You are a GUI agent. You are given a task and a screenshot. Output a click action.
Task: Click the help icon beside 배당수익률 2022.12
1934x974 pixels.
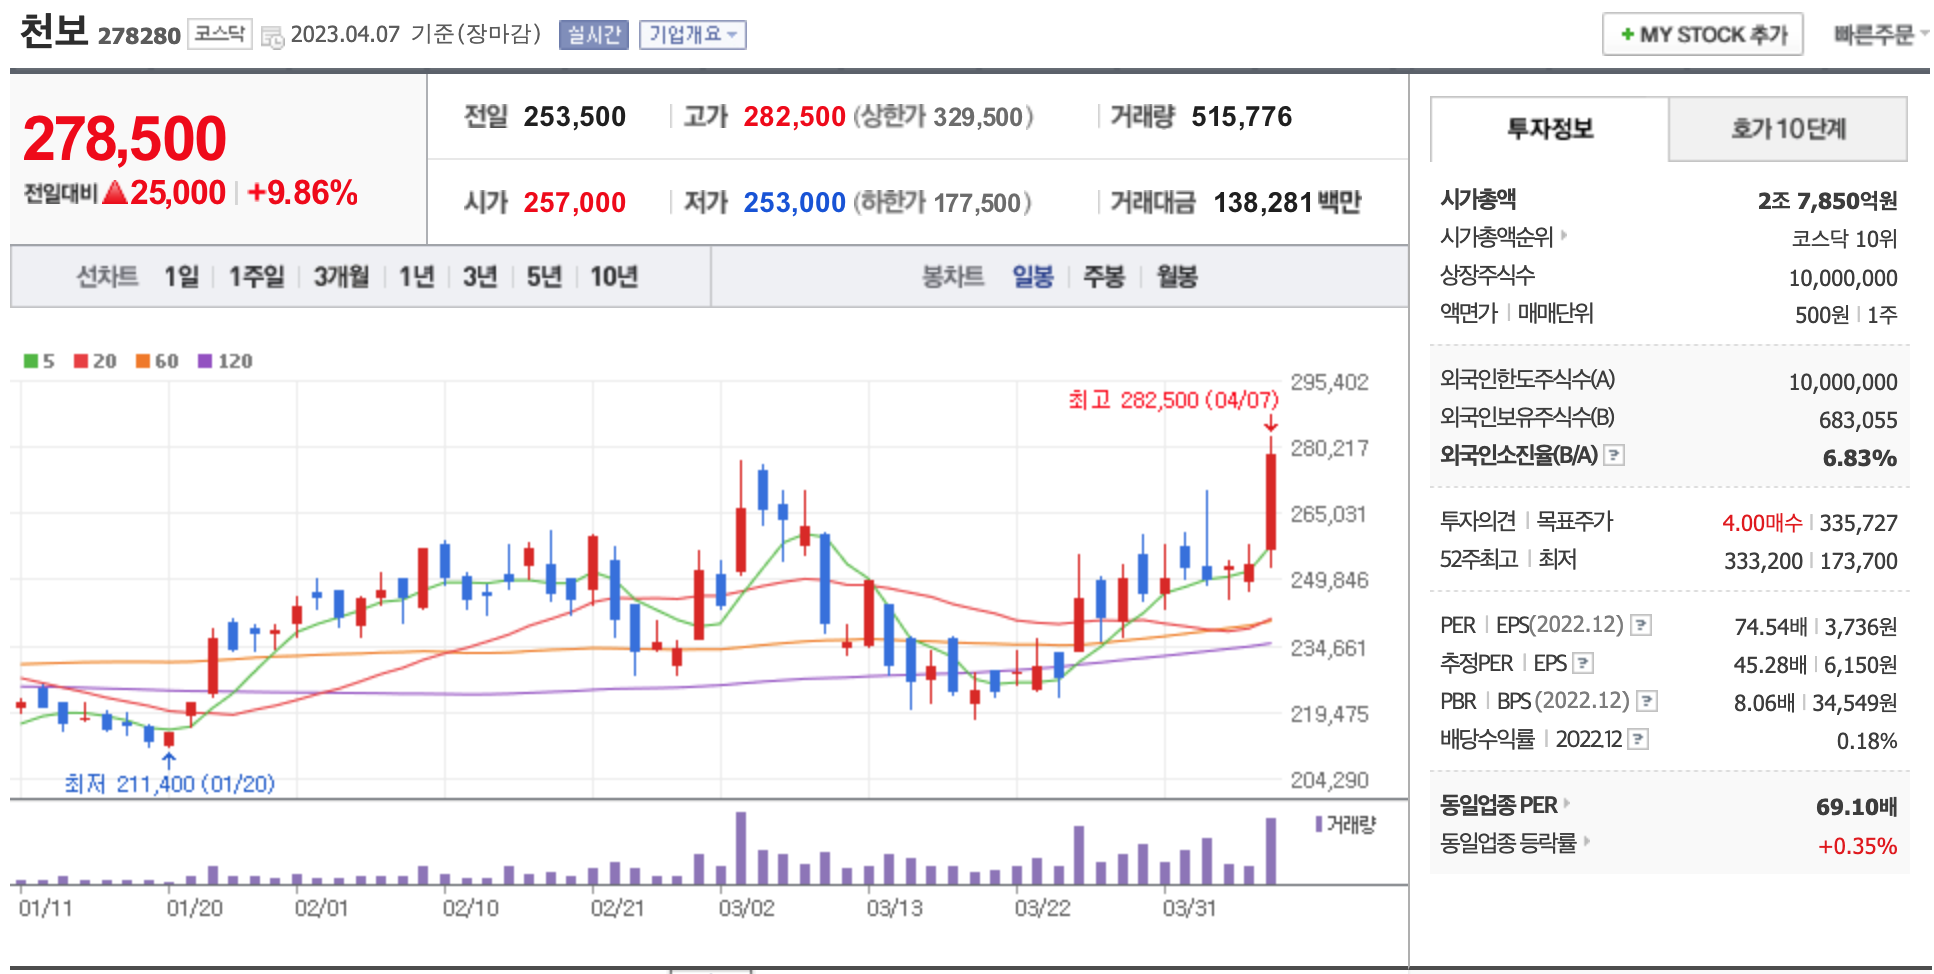coord(1637,740)
